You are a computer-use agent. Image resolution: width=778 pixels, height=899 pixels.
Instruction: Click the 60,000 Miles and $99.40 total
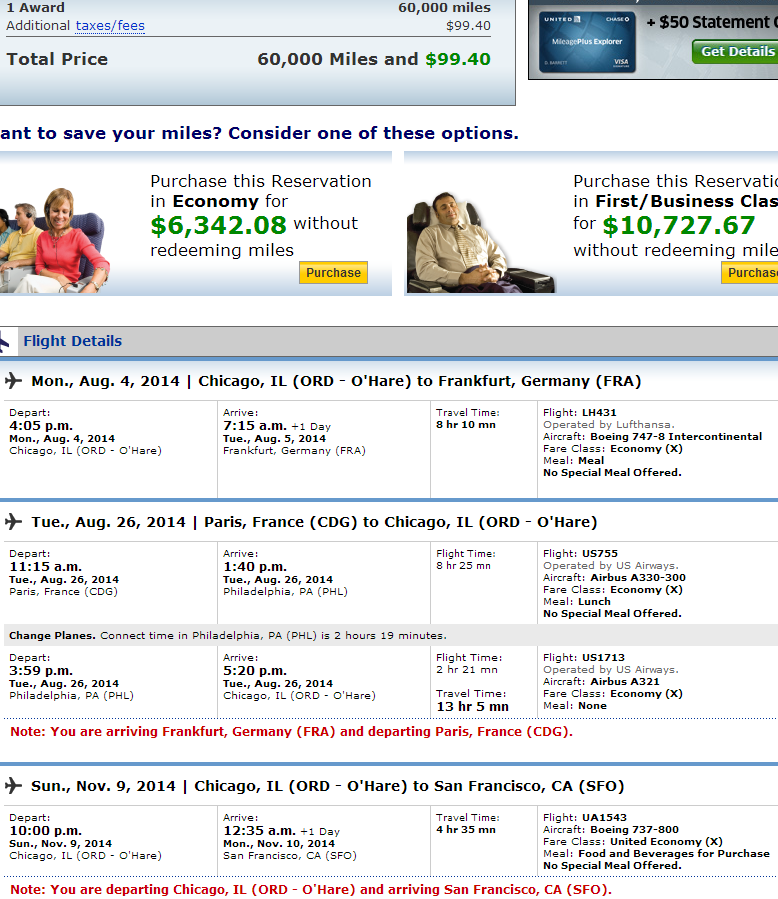(x=374, y=59)
